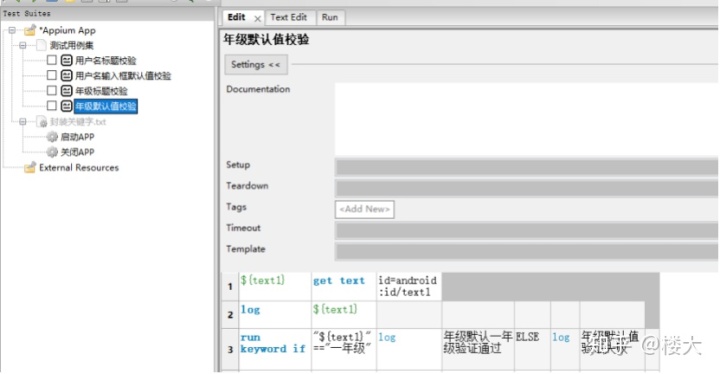Select highlighted test case 年级默认值校验
The height and width of the screenshot is (374, 720).
106,106
